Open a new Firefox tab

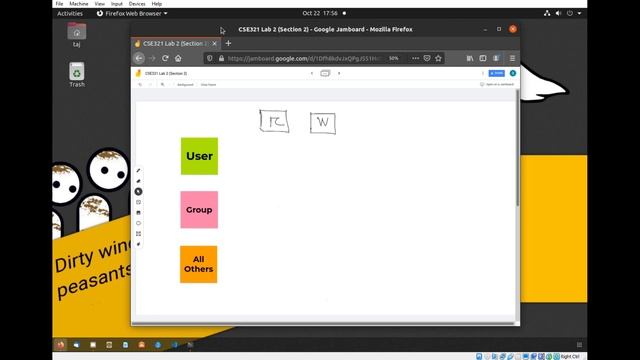coord(228,43)
